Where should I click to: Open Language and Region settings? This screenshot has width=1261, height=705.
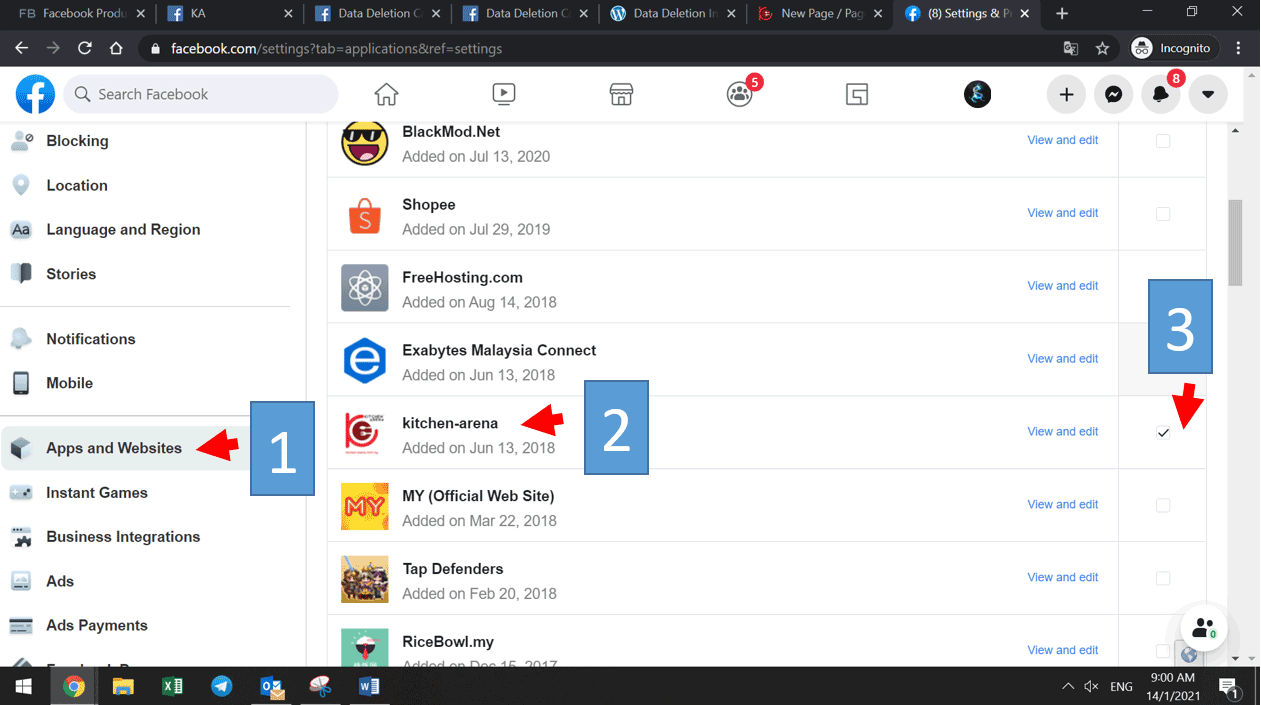click(x=123, y=229)
